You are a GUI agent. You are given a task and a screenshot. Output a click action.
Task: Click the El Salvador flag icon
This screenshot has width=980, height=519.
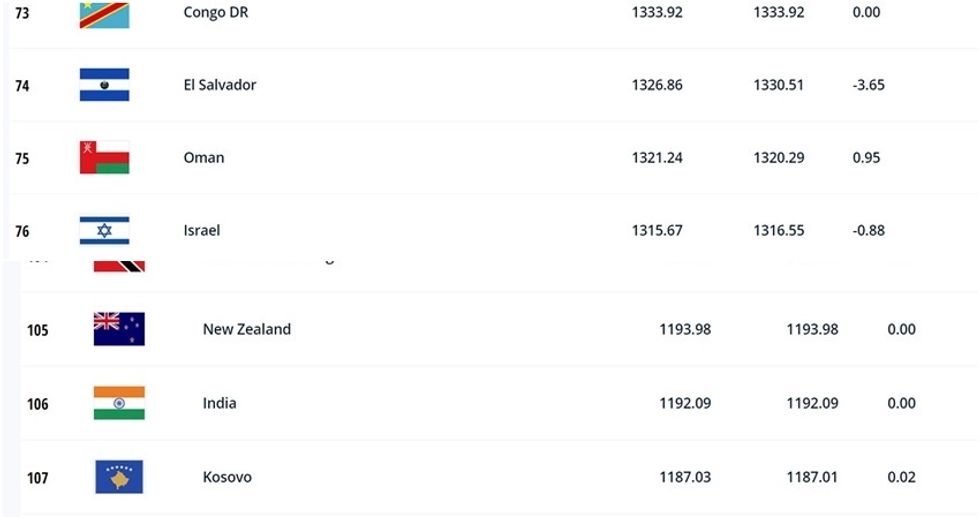tap(105, 85)
